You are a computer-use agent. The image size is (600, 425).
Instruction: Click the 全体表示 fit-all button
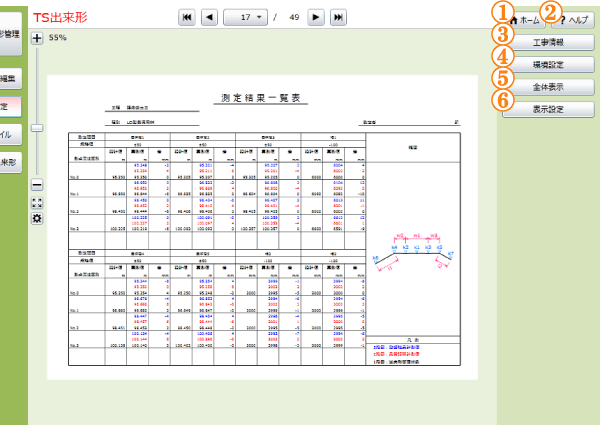(x=548, y=87)
